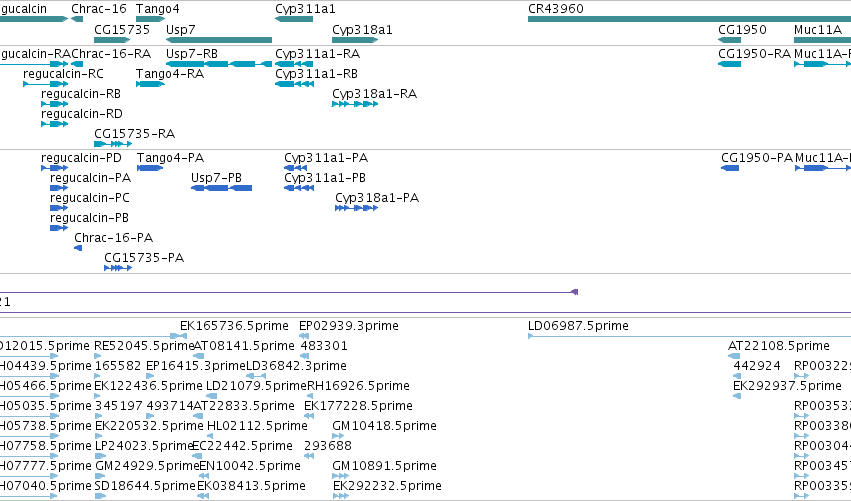Click protein label regucalcin-PD

click(81, 157)
